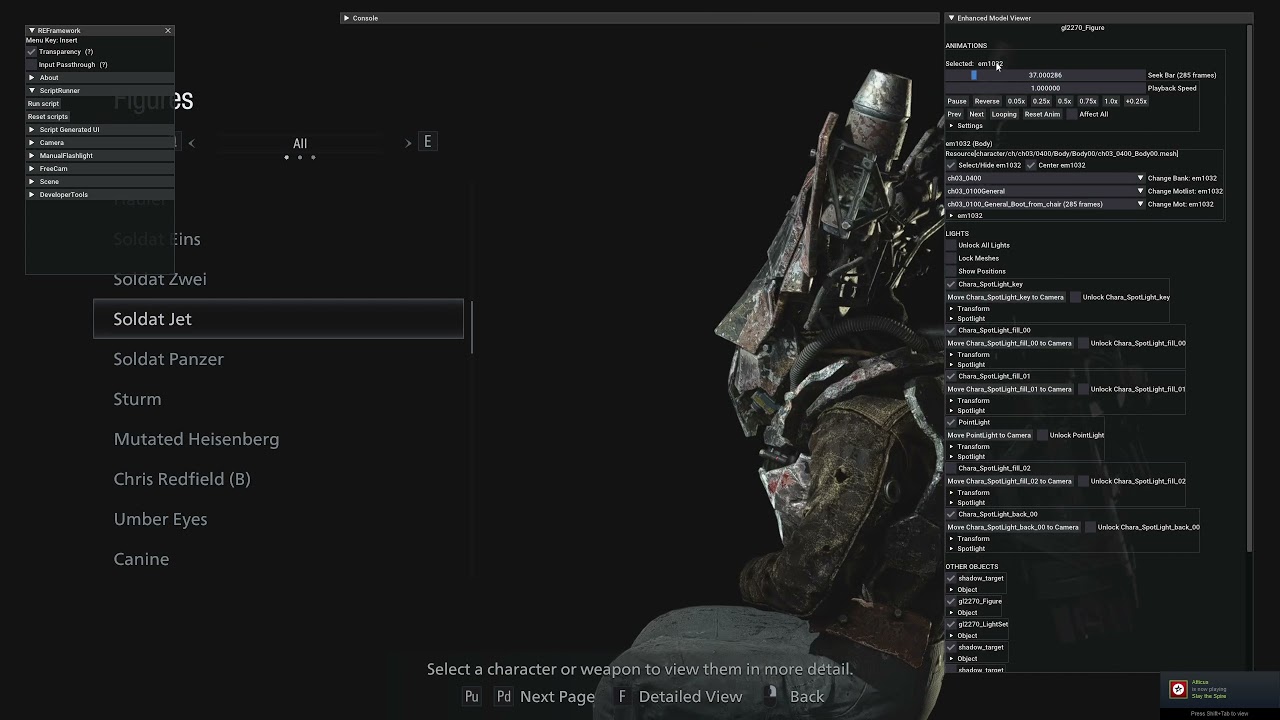Close the REFramework window
Screen dimensions: 1280x720
(x=168, y=31)
